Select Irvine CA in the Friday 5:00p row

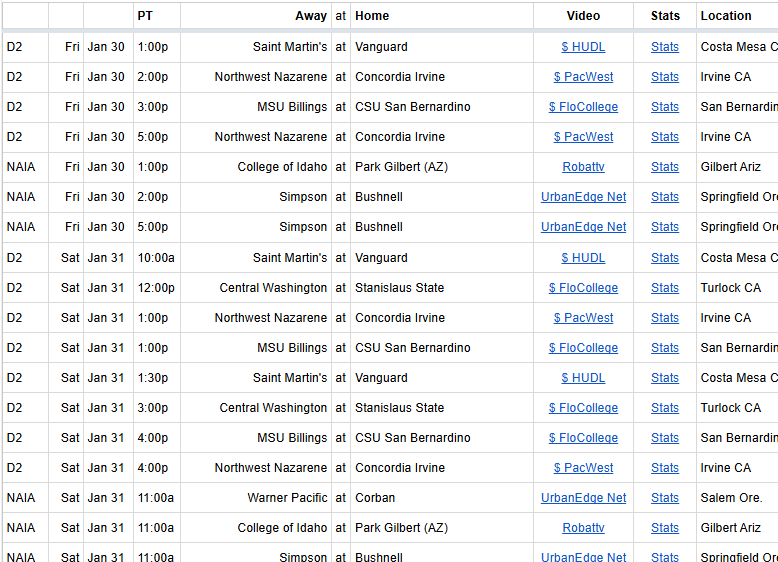[x=737, y=137]
